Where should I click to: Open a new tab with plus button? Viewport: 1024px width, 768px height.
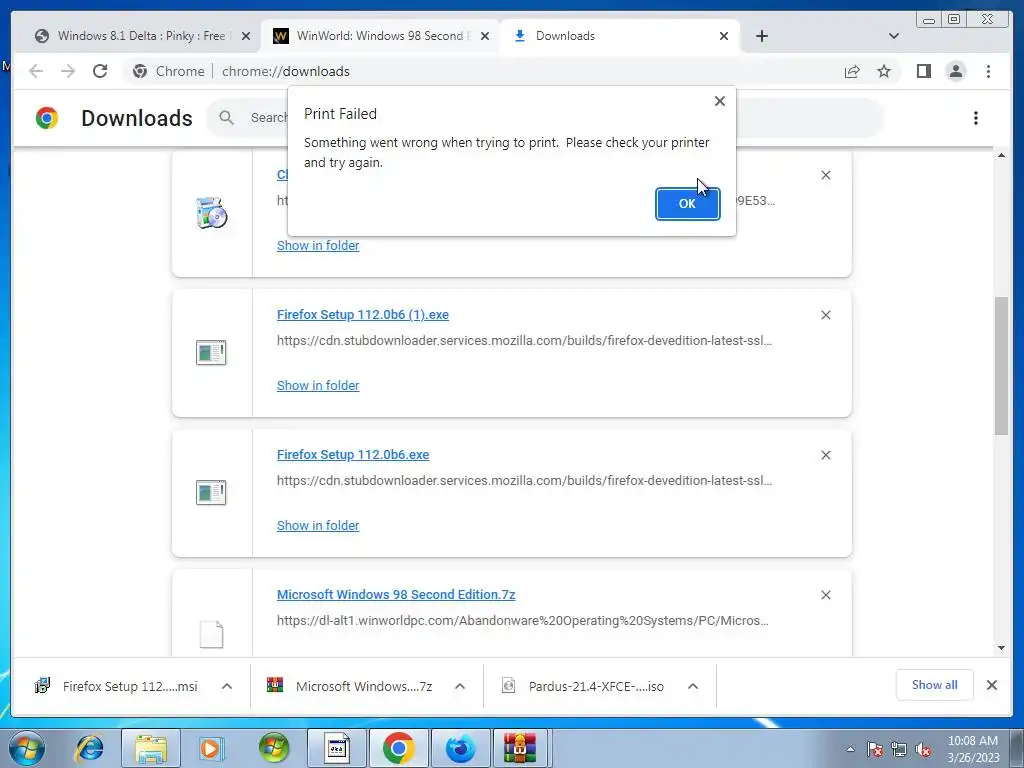coord(761,36)
